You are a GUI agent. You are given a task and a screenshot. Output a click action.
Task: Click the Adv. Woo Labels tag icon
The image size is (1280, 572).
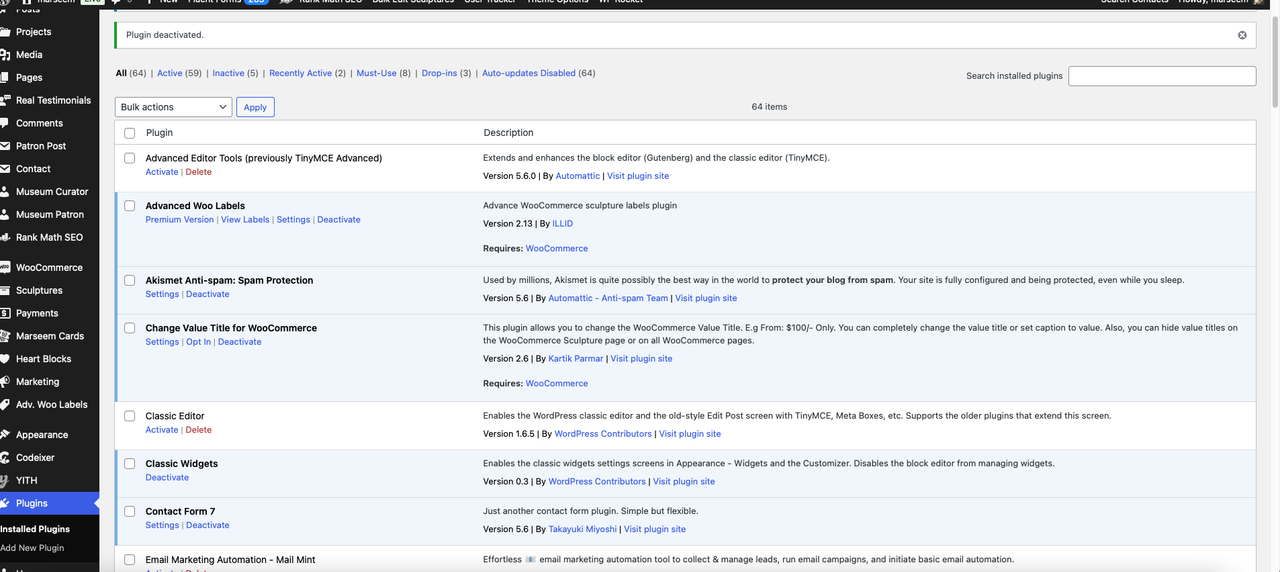[x=6, y=405]
